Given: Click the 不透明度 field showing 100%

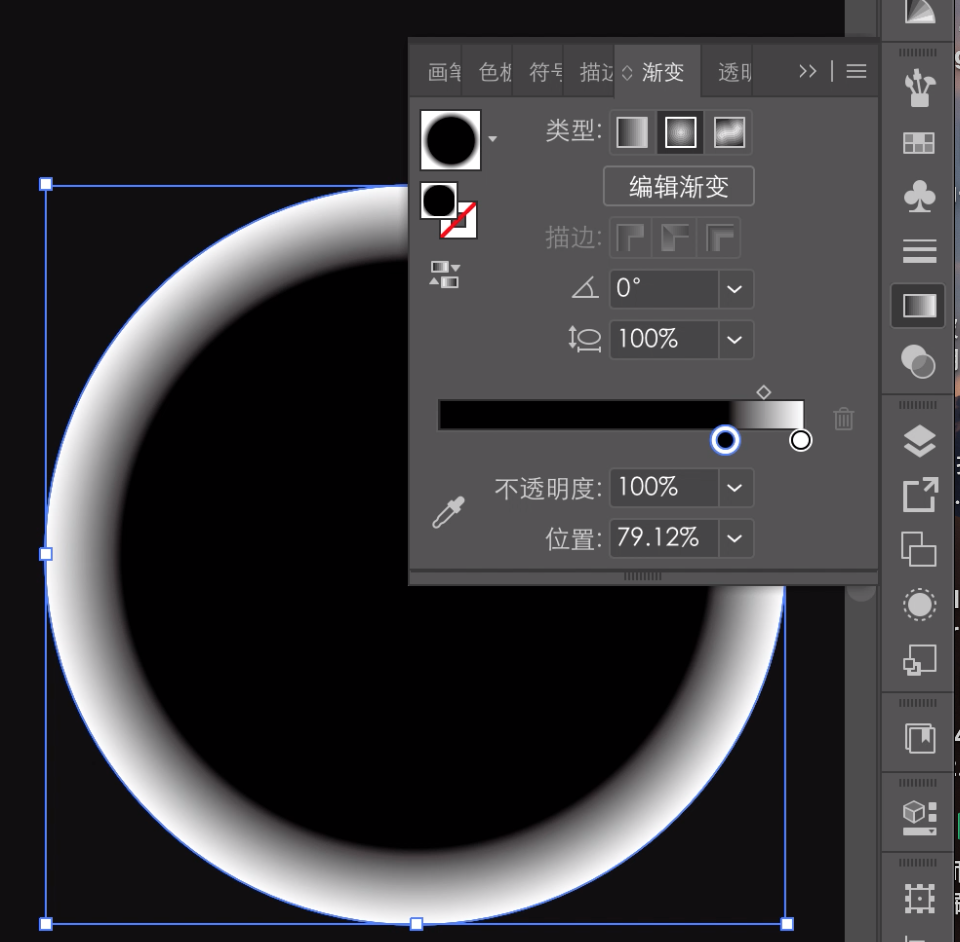Looking at the screenshot, I should pos(664,487).
